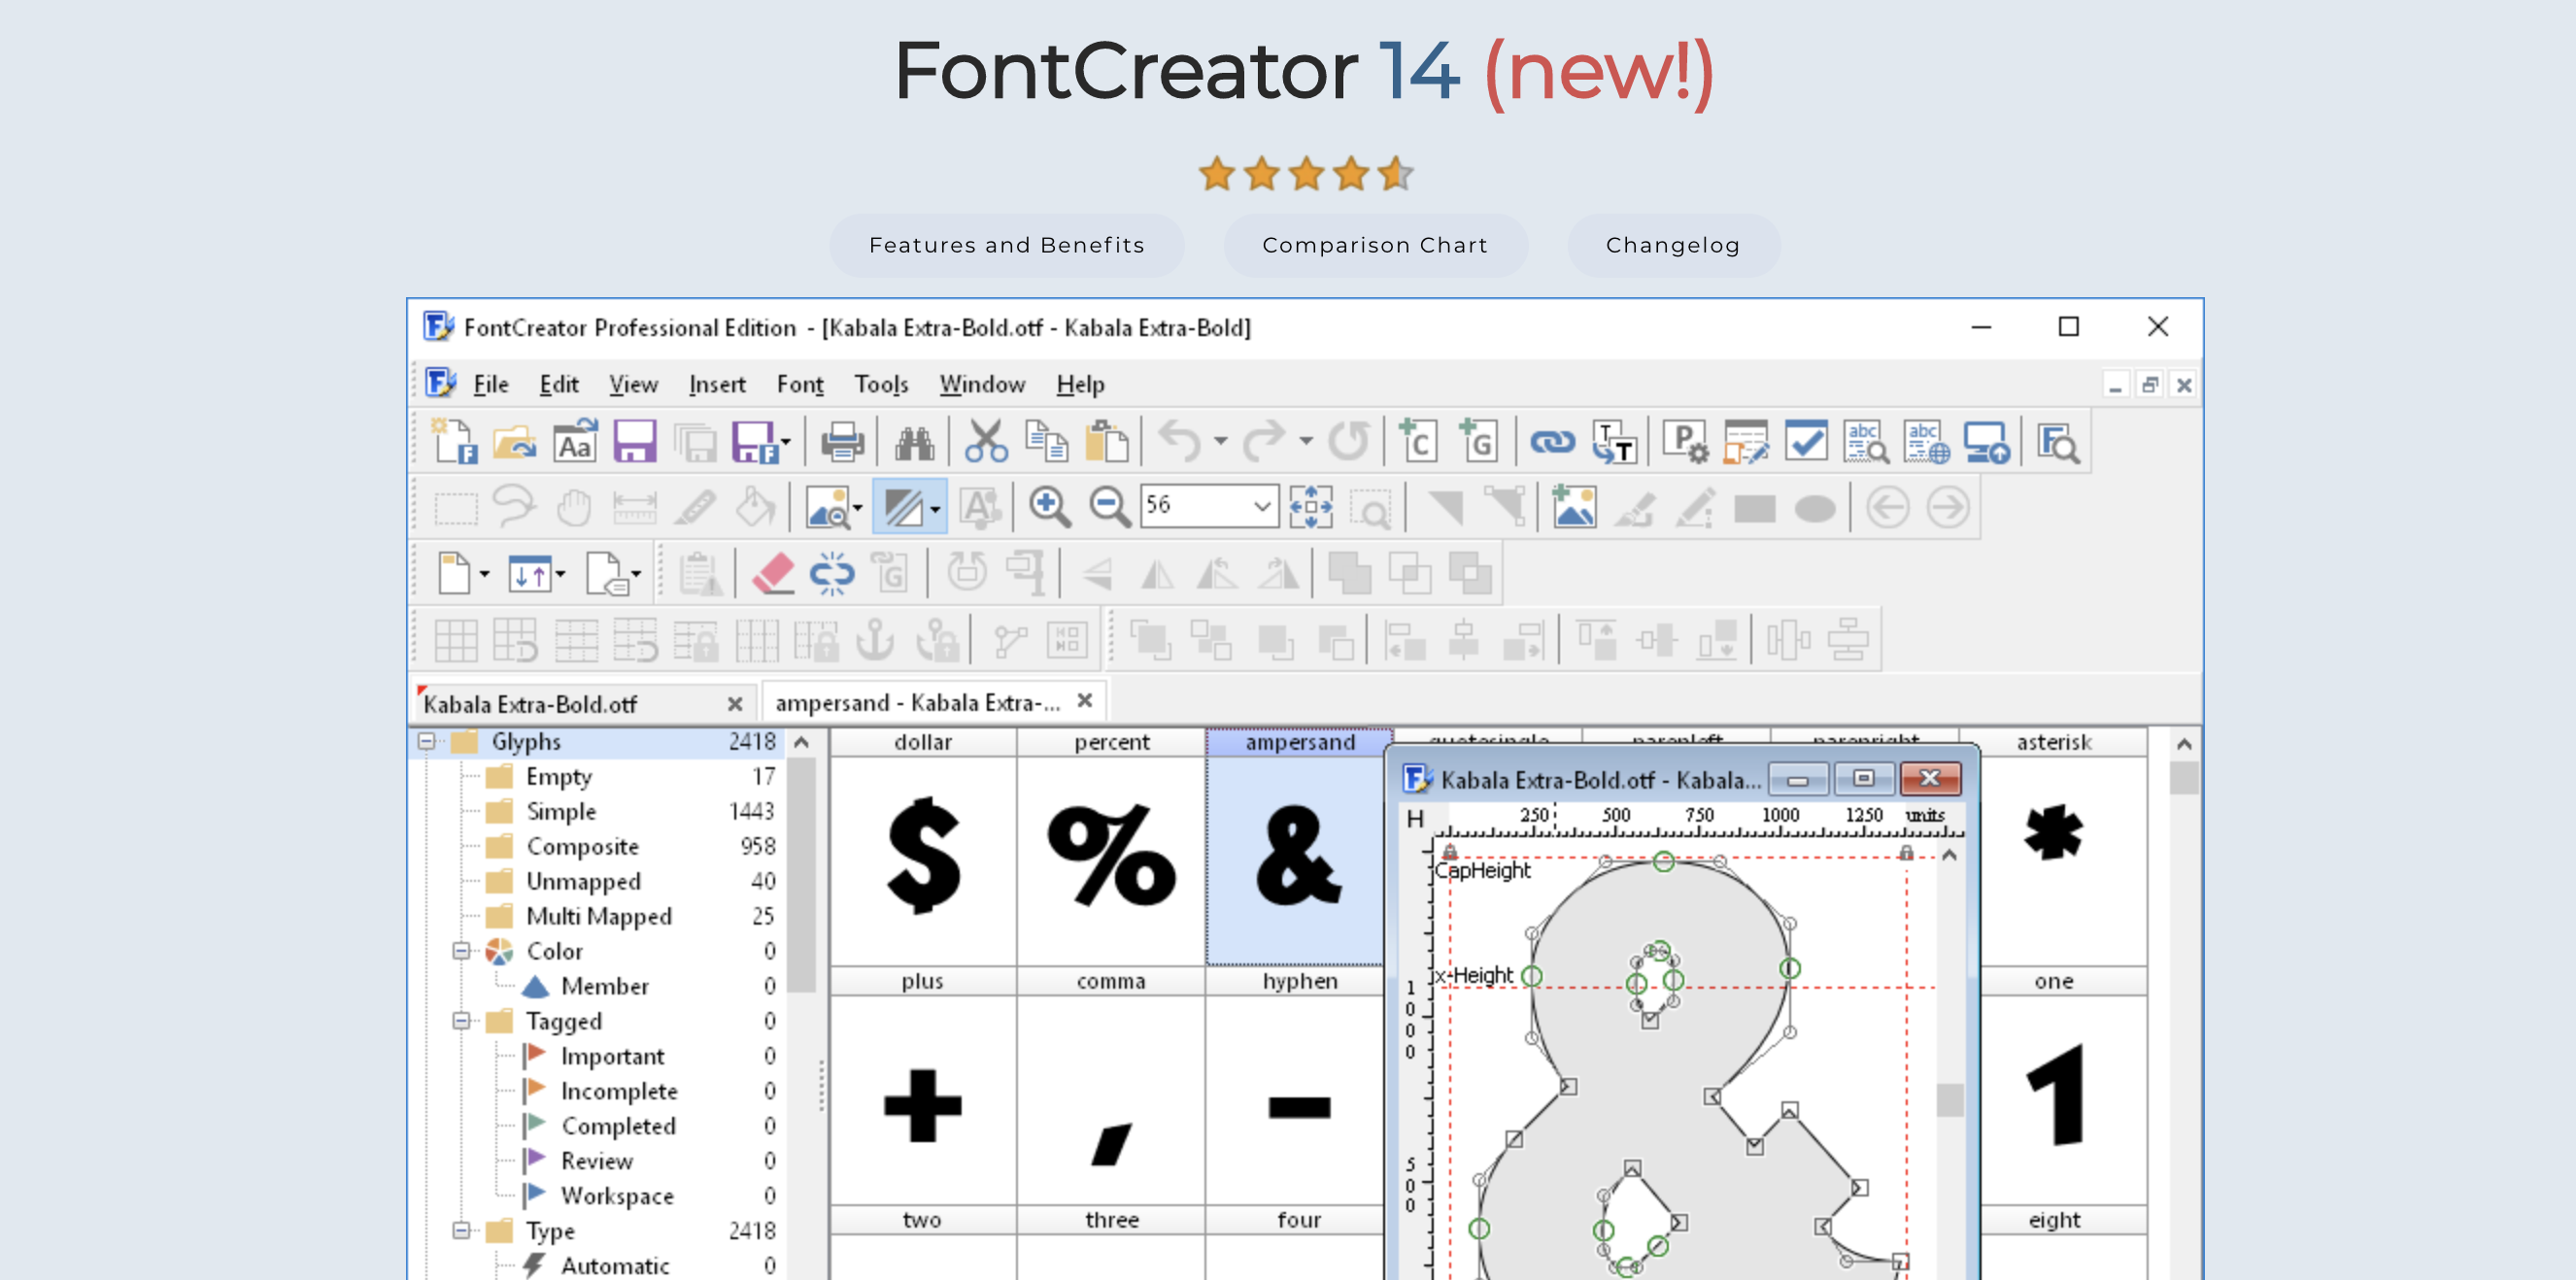Select the Zoom In magnifier tool
This screenshot has width=2576, height=1280.
tap(1048, 507)
